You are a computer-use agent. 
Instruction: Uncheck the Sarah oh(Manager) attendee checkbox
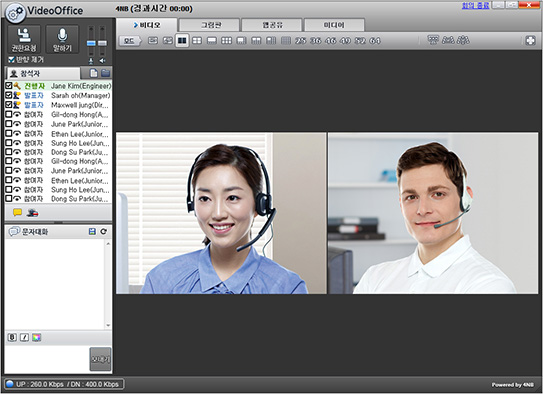9,95
